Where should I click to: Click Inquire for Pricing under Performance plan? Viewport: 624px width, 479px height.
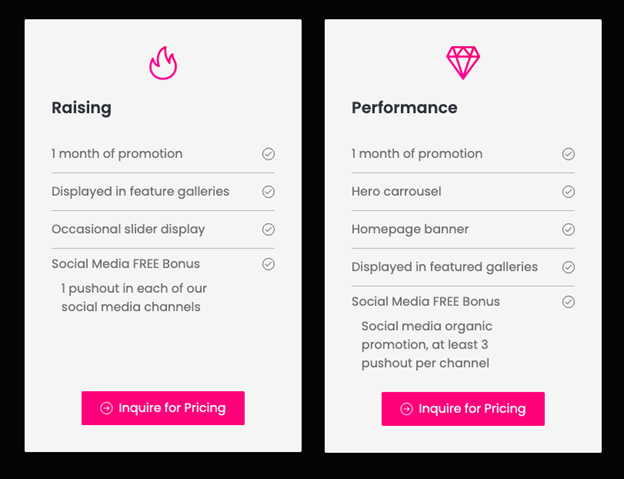pyautogui.click(x=463, y=409)
